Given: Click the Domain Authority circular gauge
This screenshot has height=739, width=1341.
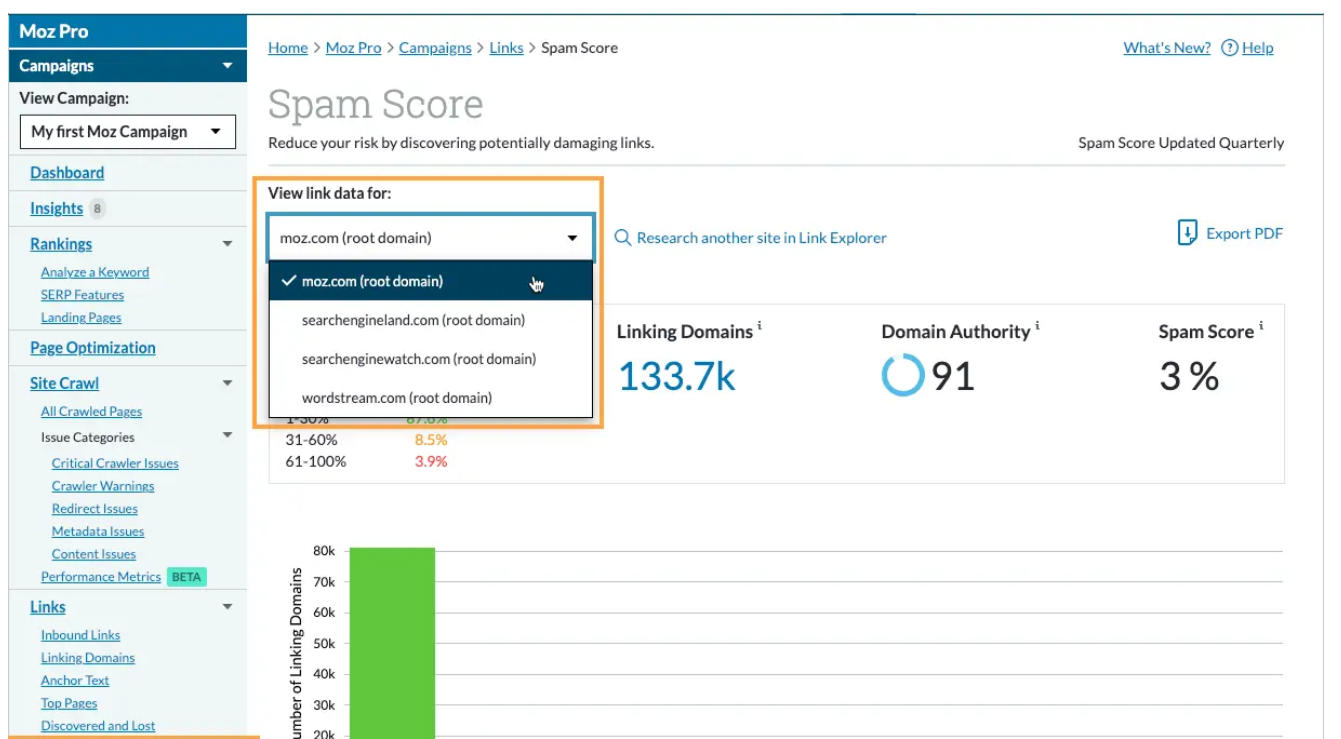Looking at the screenshot, I should (x=903, y=376).
